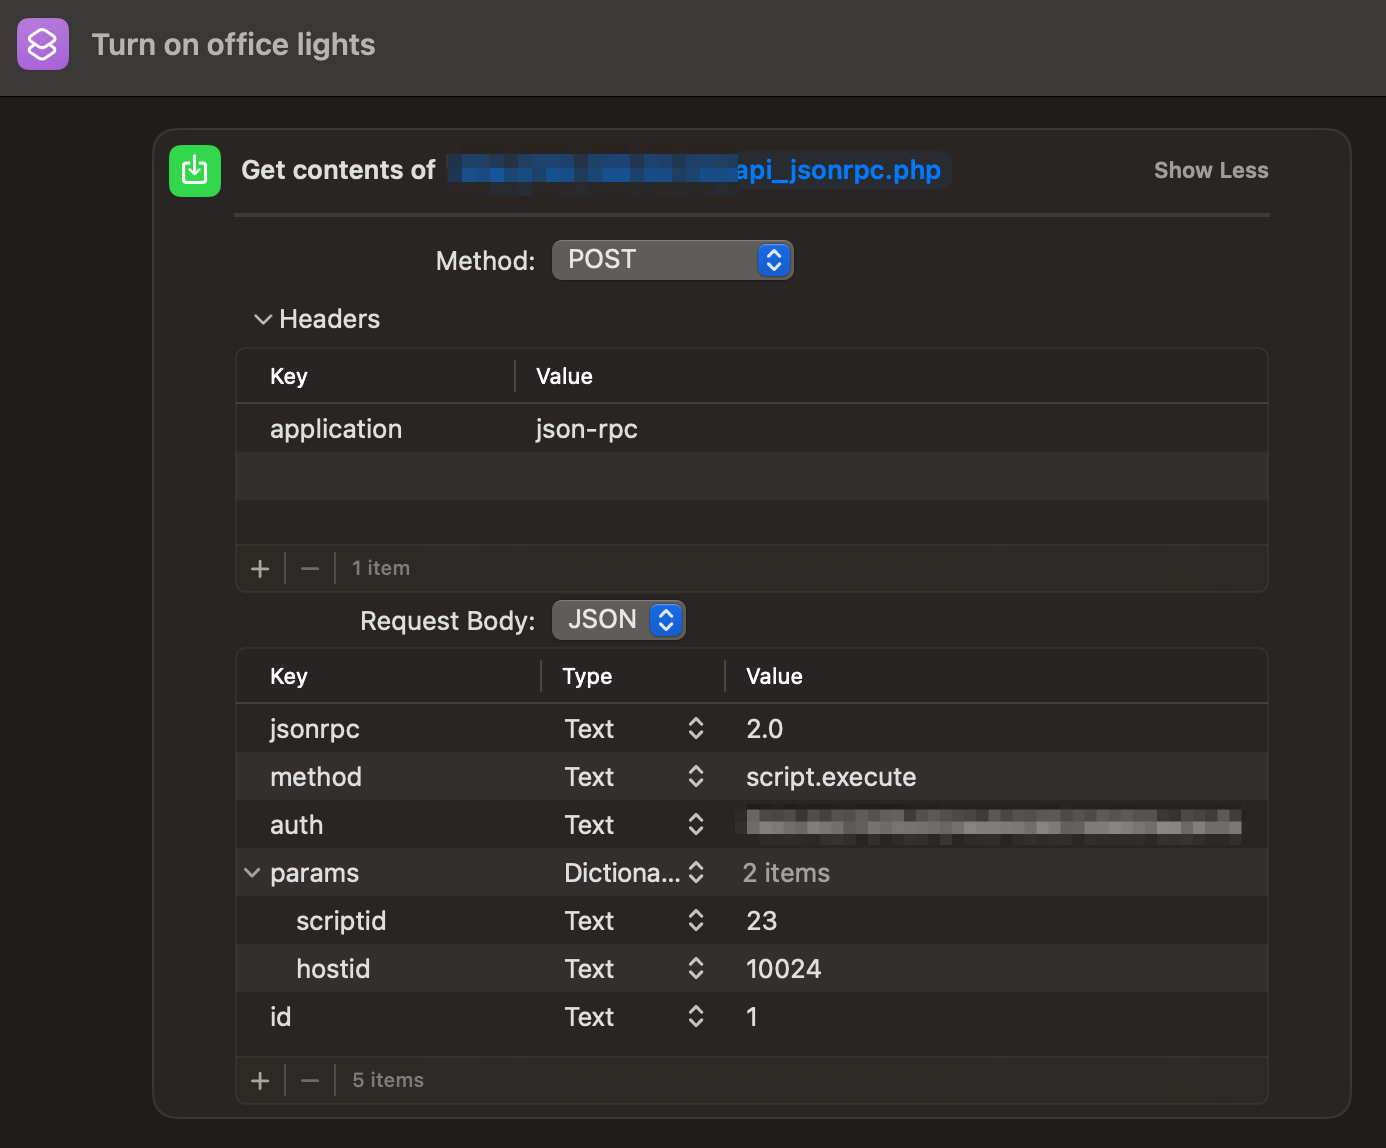
Task: Remove request body field with minus icon
Action: pyautogui.click(x=310, y=1081)
